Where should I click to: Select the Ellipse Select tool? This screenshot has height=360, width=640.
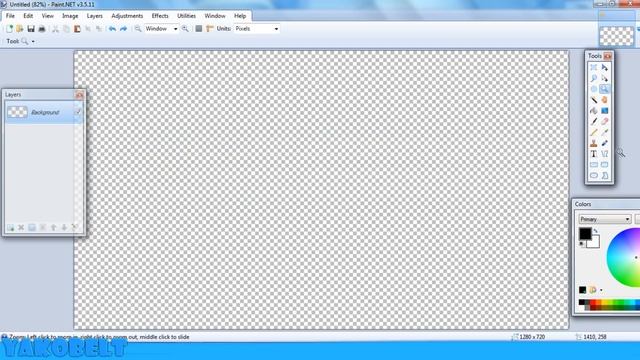tap(593, 89)
